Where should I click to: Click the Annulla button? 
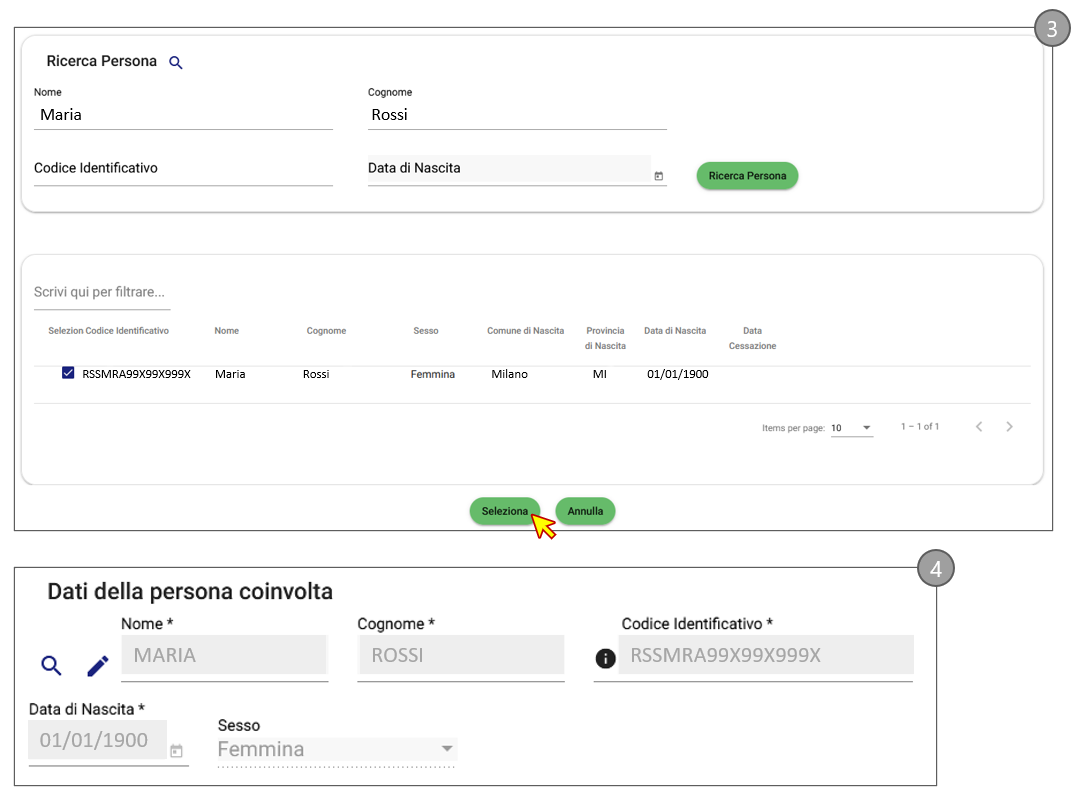[585, 511]
